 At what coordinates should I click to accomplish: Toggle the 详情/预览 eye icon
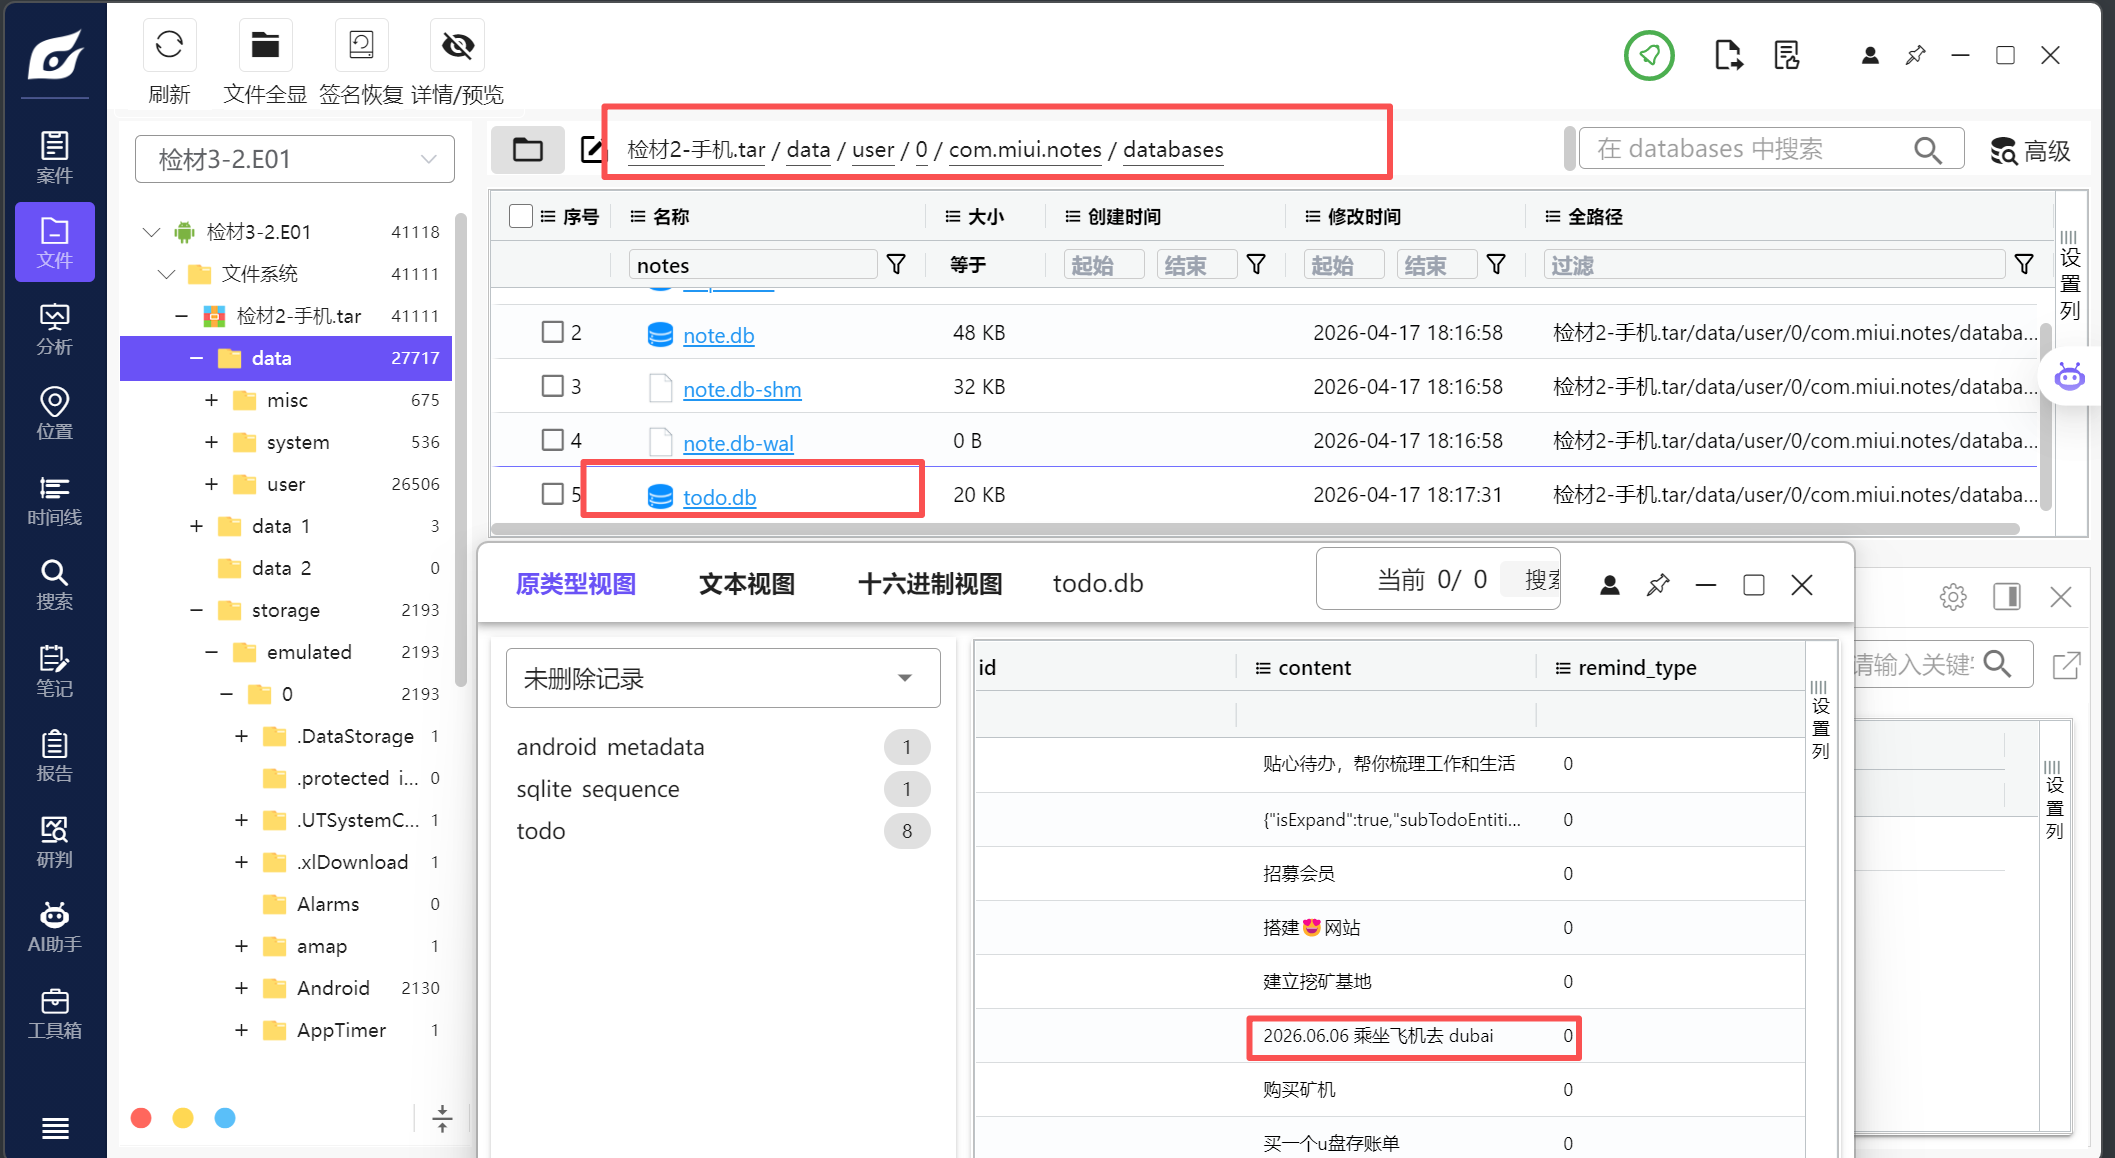(x=457, y=45)
